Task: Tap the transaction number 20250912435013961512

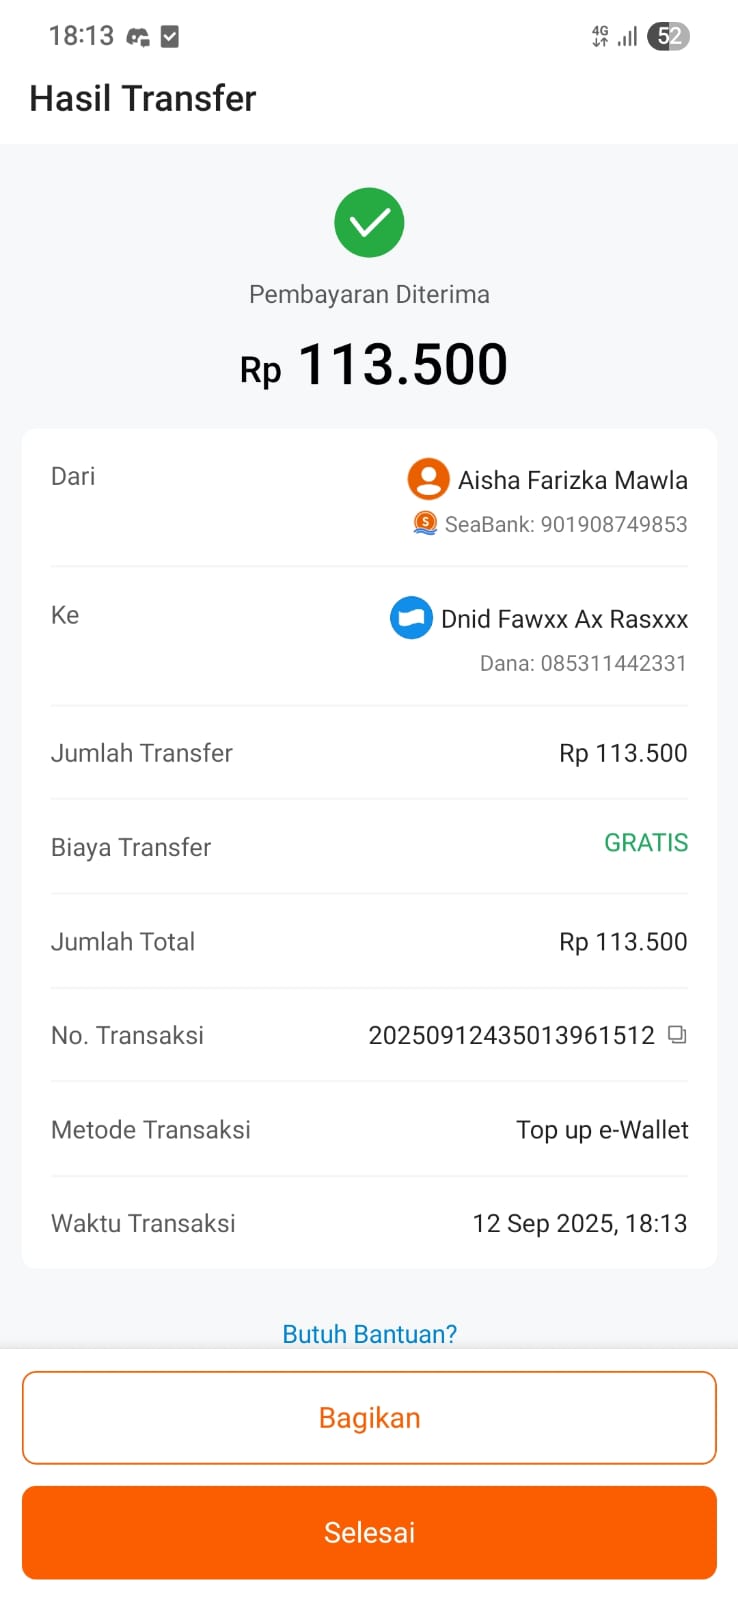Action: click(511, 1035)
